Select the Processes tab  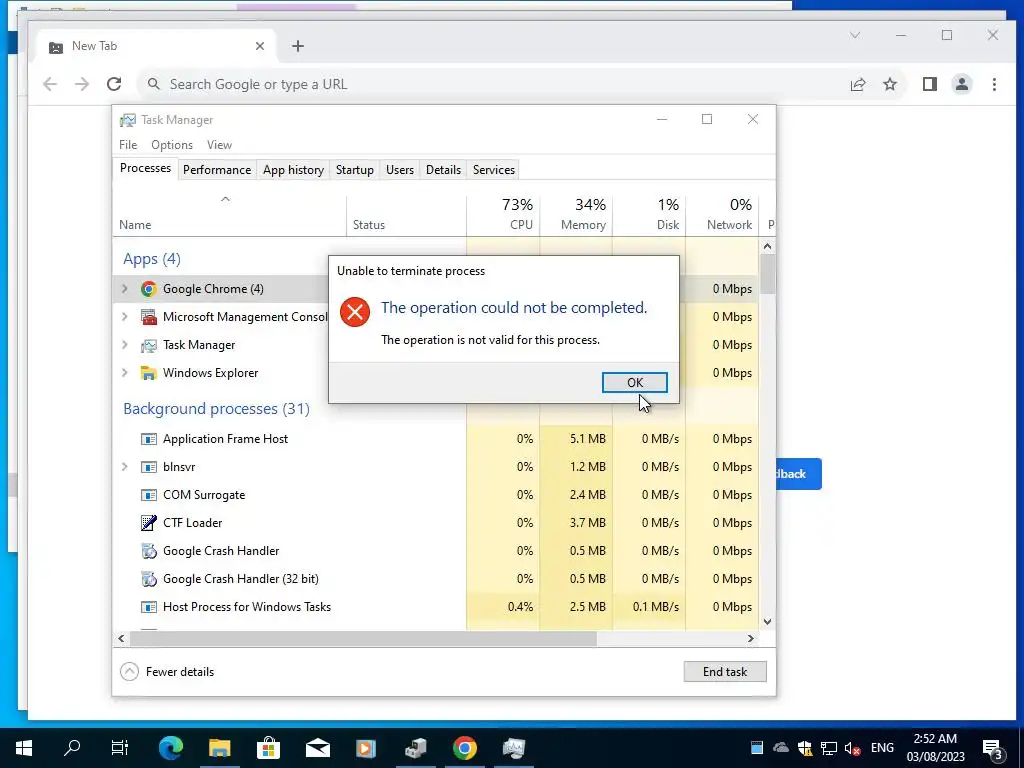point(145,168)
